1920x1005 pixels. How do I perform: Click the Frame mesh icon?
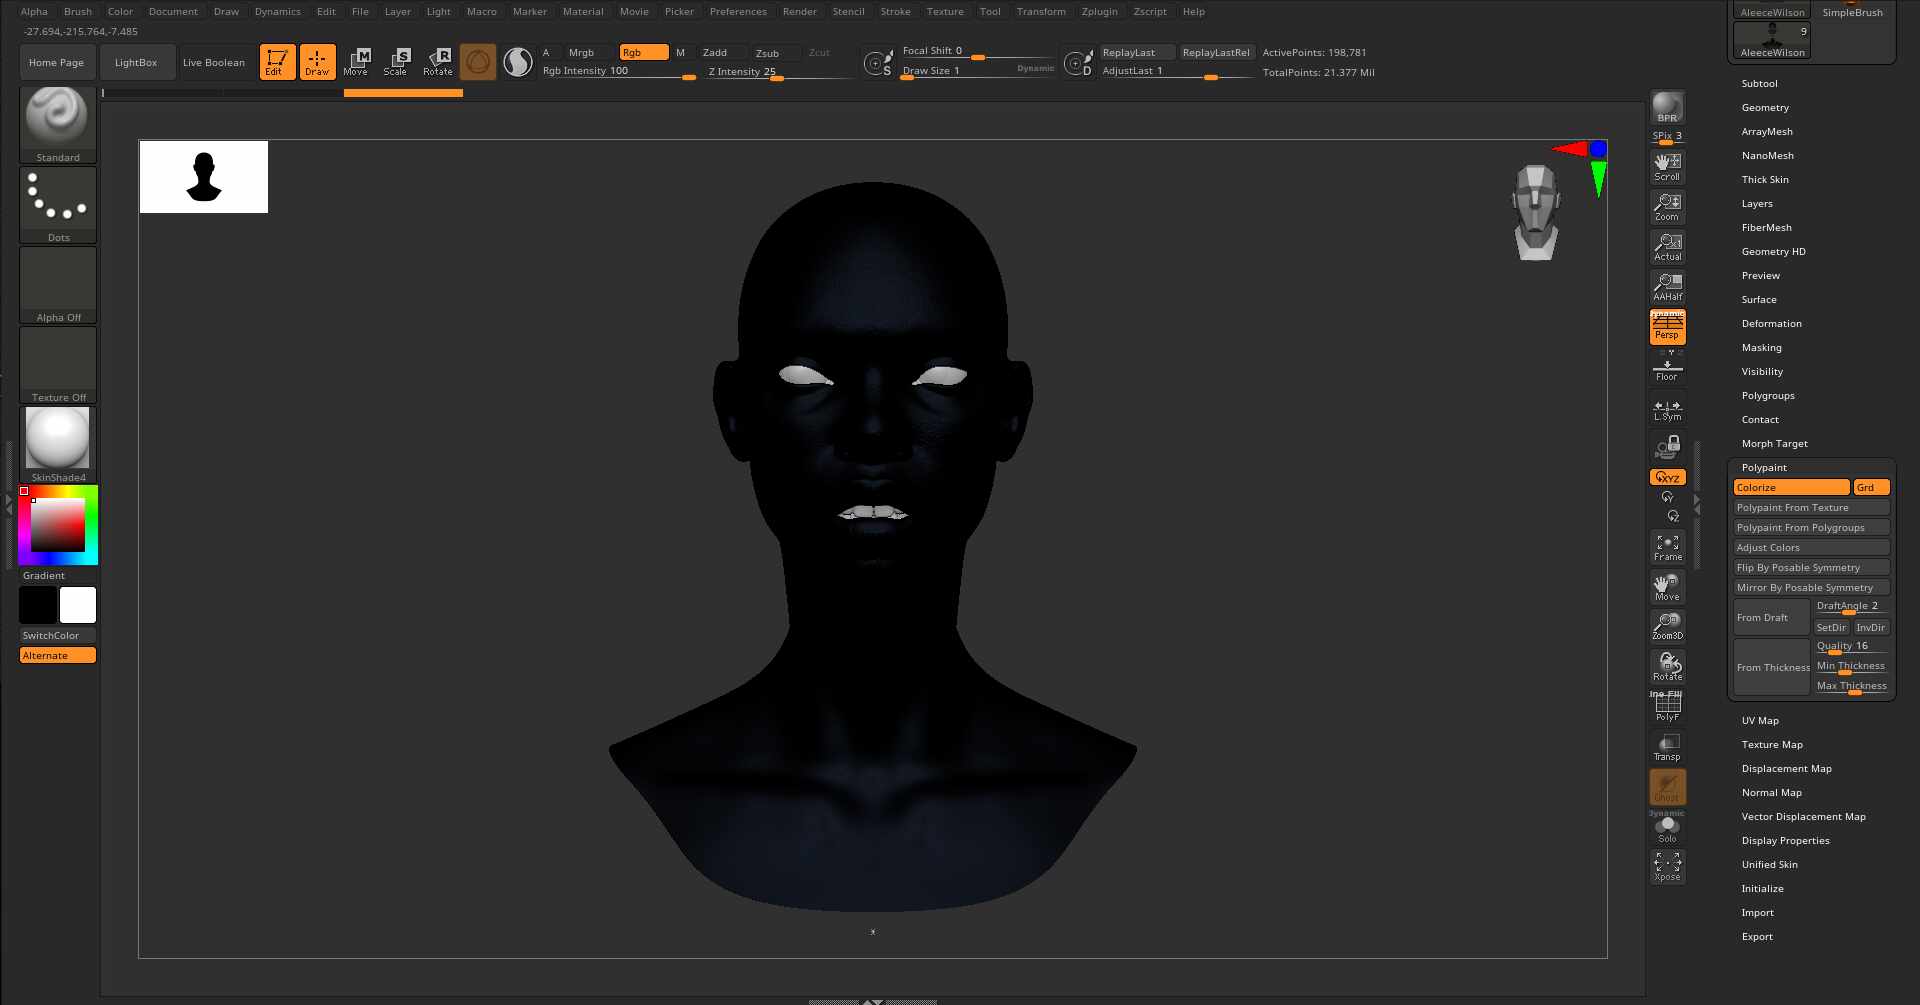(x=1667, y=547)
